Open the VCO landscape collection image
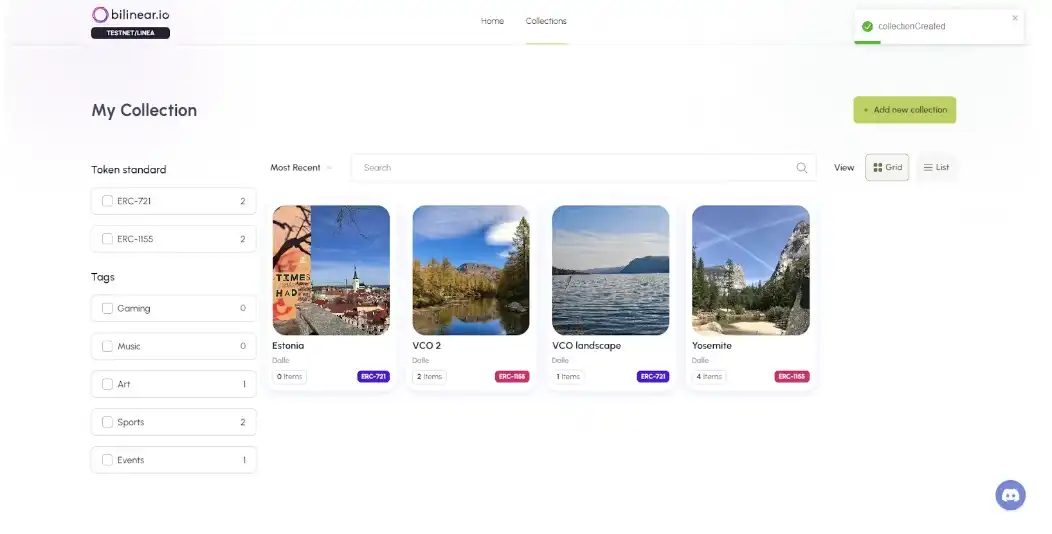The width and height of the screenshot is (1052, 534). [610, 270]
